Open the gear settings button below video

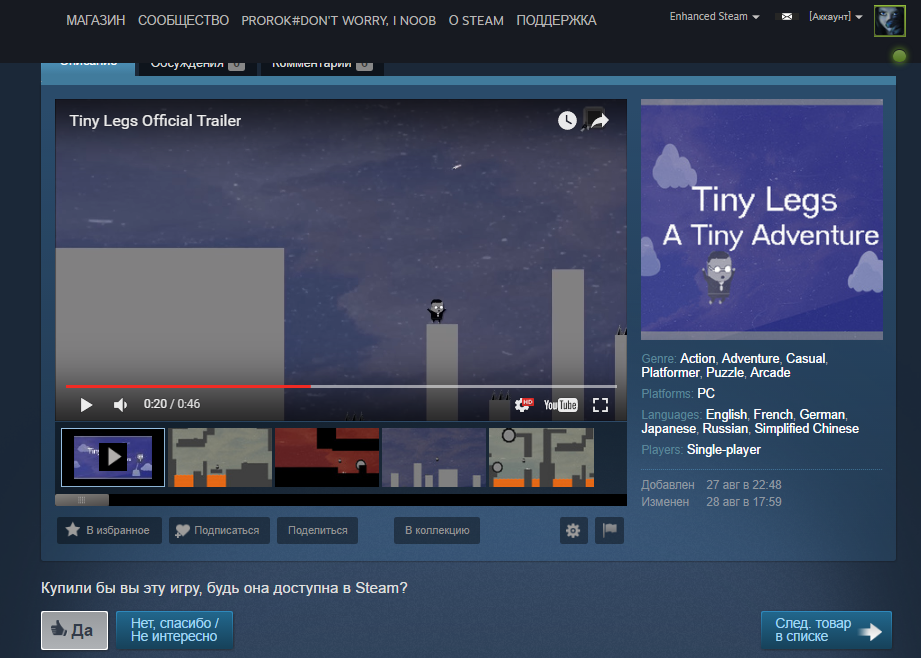tap(573, 531)
